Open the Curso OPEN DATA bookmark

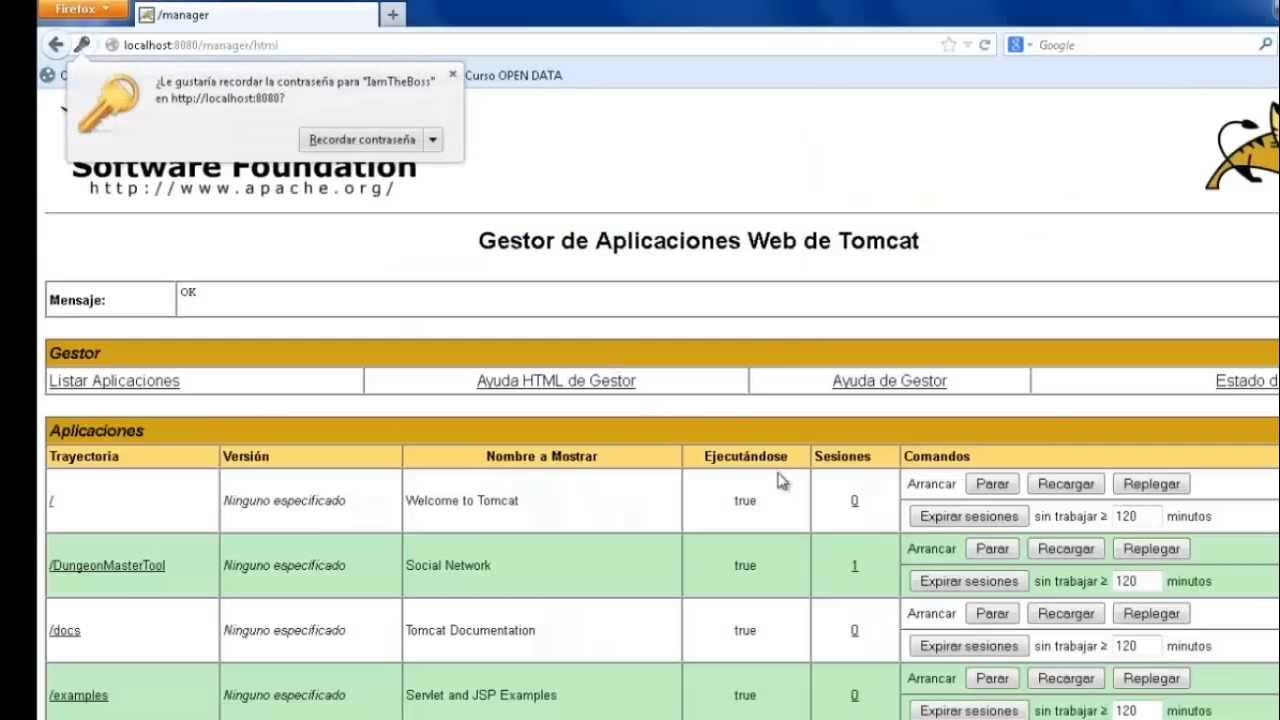513,75
